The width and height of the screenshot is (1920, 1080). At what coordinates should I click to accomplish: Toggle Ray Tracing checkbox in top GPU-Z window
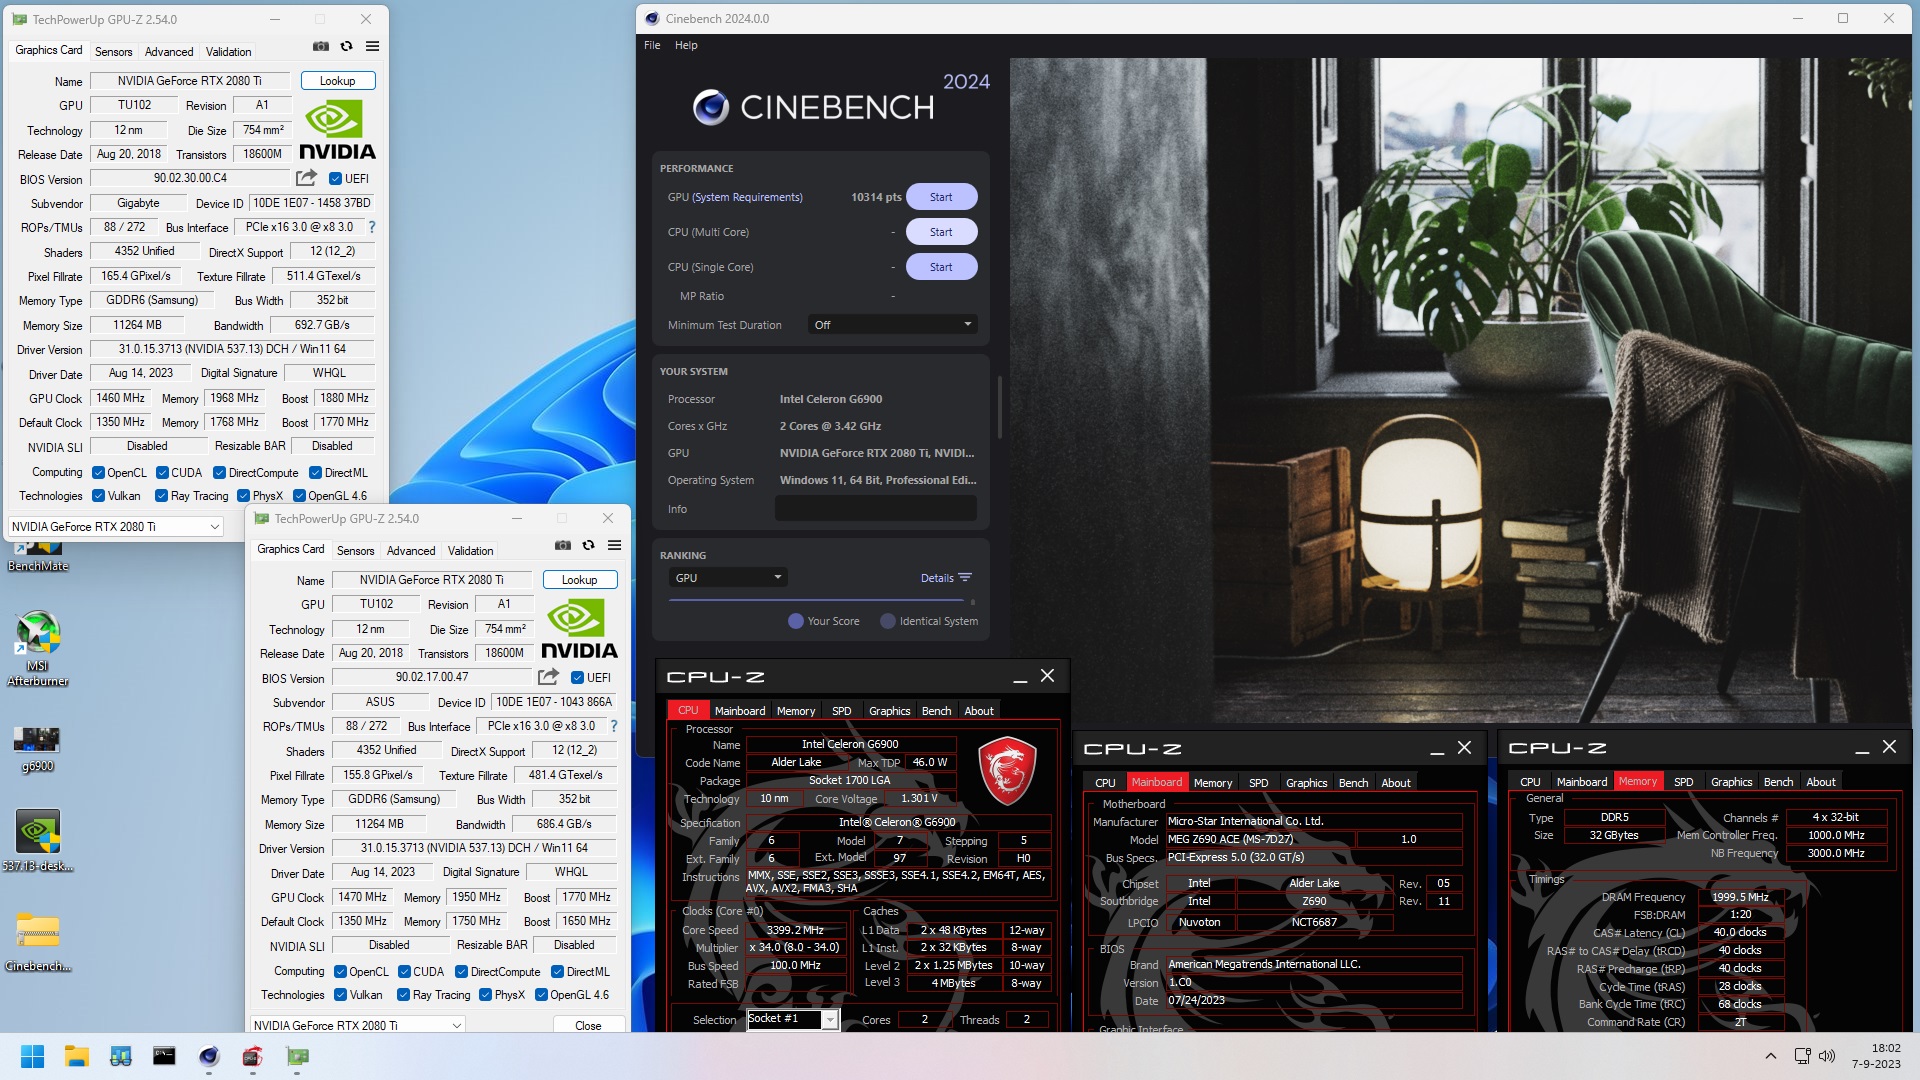pos(162,496)
